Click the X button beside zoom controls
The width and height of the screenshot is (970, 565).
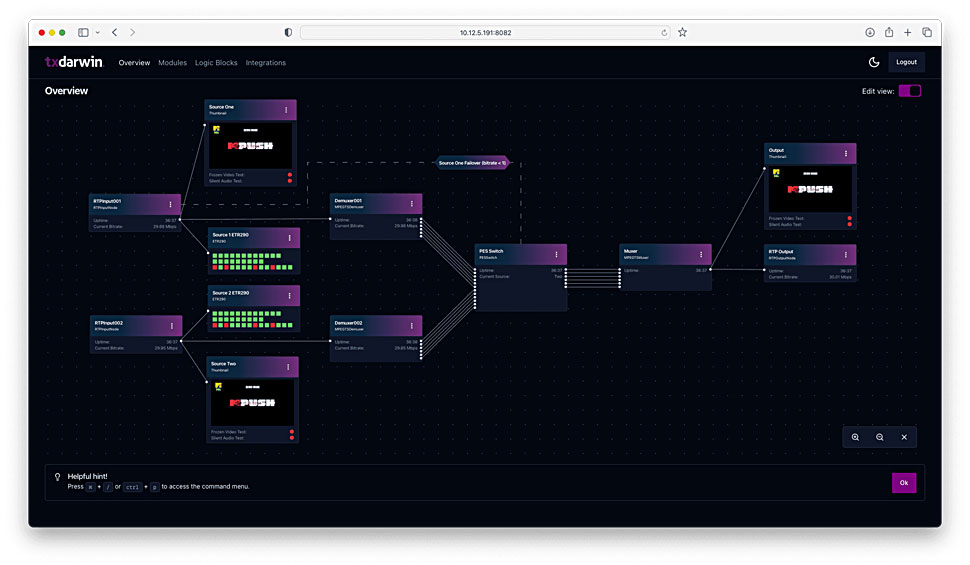904,437
